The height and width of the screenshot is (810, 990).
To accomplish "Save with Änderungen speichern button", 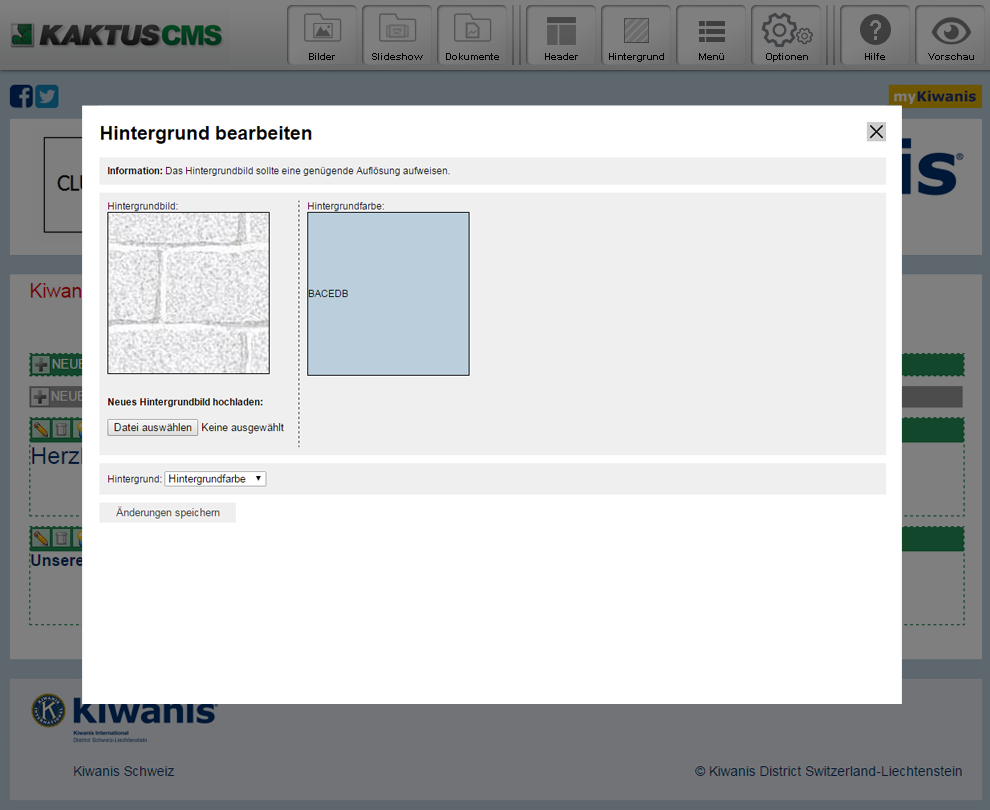I will click(x=168, y=513).
